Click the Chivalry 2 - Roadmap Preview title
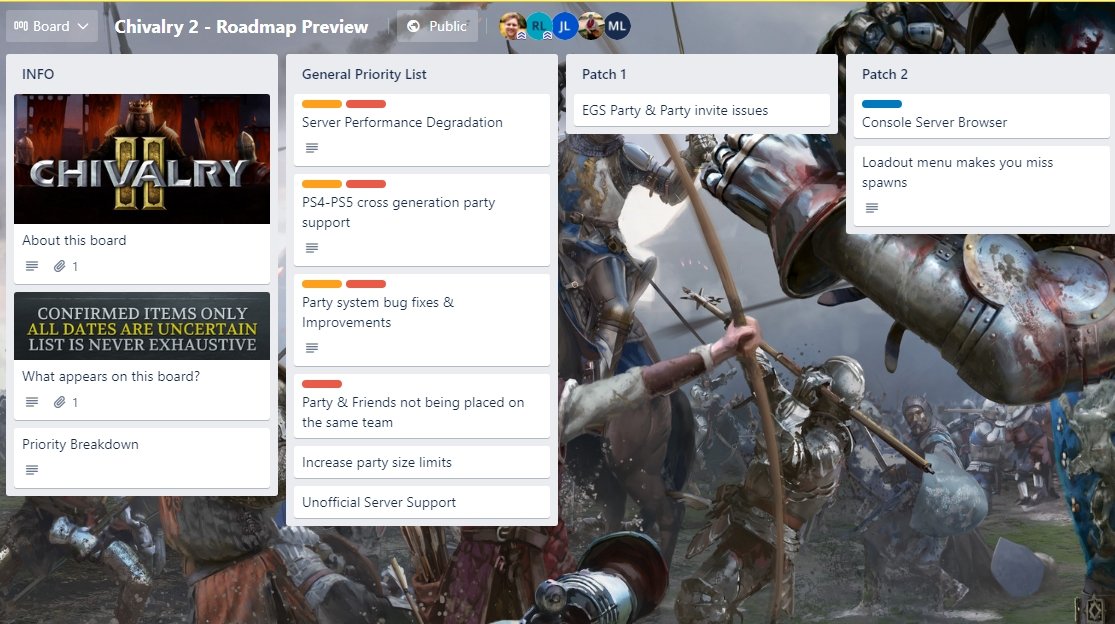 coord(241,26)
